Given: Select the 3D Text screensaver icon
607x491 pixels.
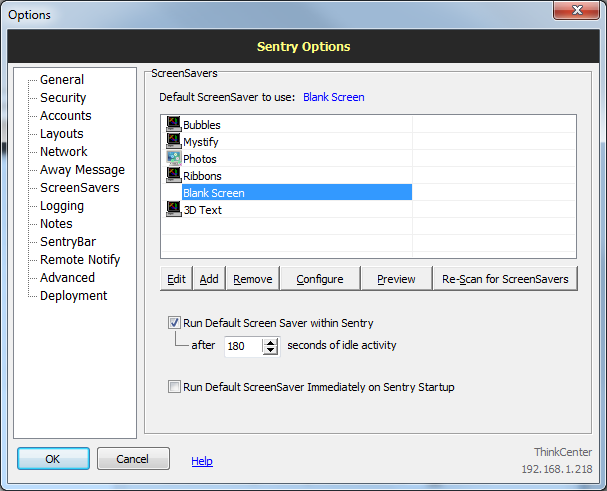Looking at the screenshot, I should [x=173, y=209].
